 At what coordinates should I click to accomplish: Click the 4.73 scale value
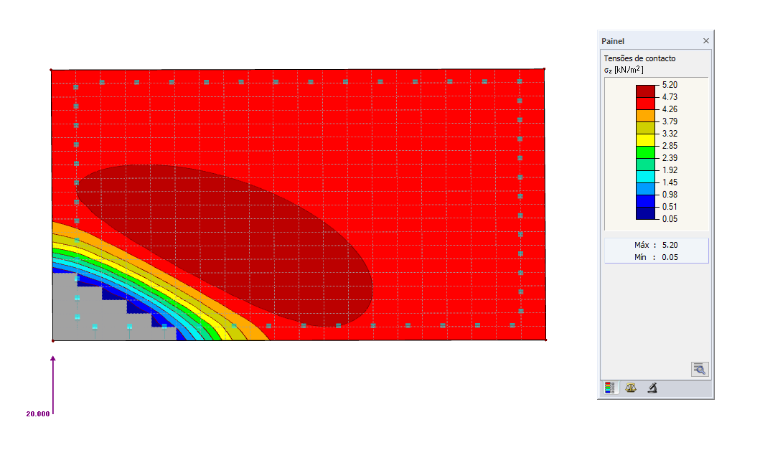pos(670,97)
